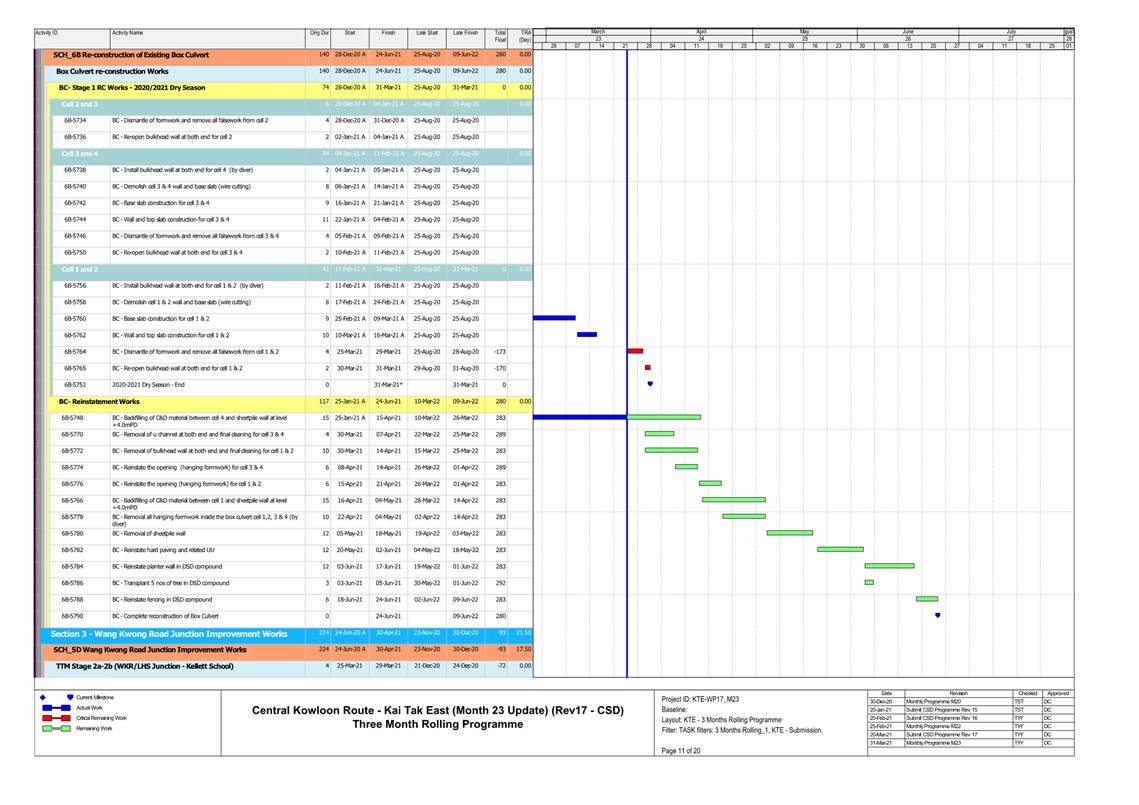Expand the Section 3 Wang Kwong Road band

[169, 634]
